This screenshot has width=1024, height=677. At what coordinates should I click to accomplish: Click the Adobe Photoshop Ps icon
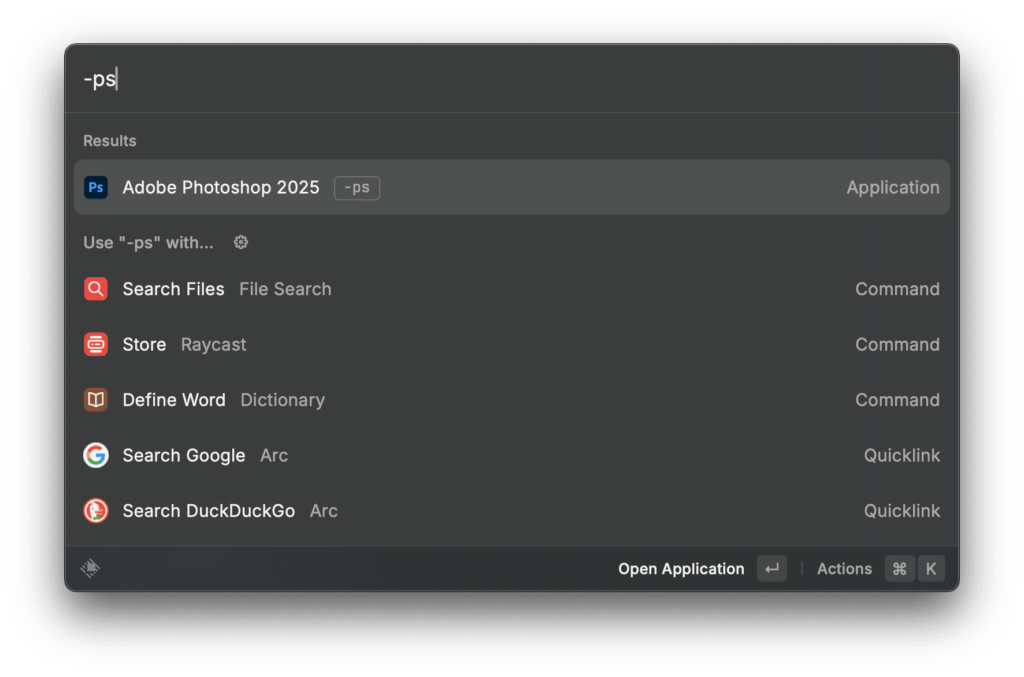[96, 187]
